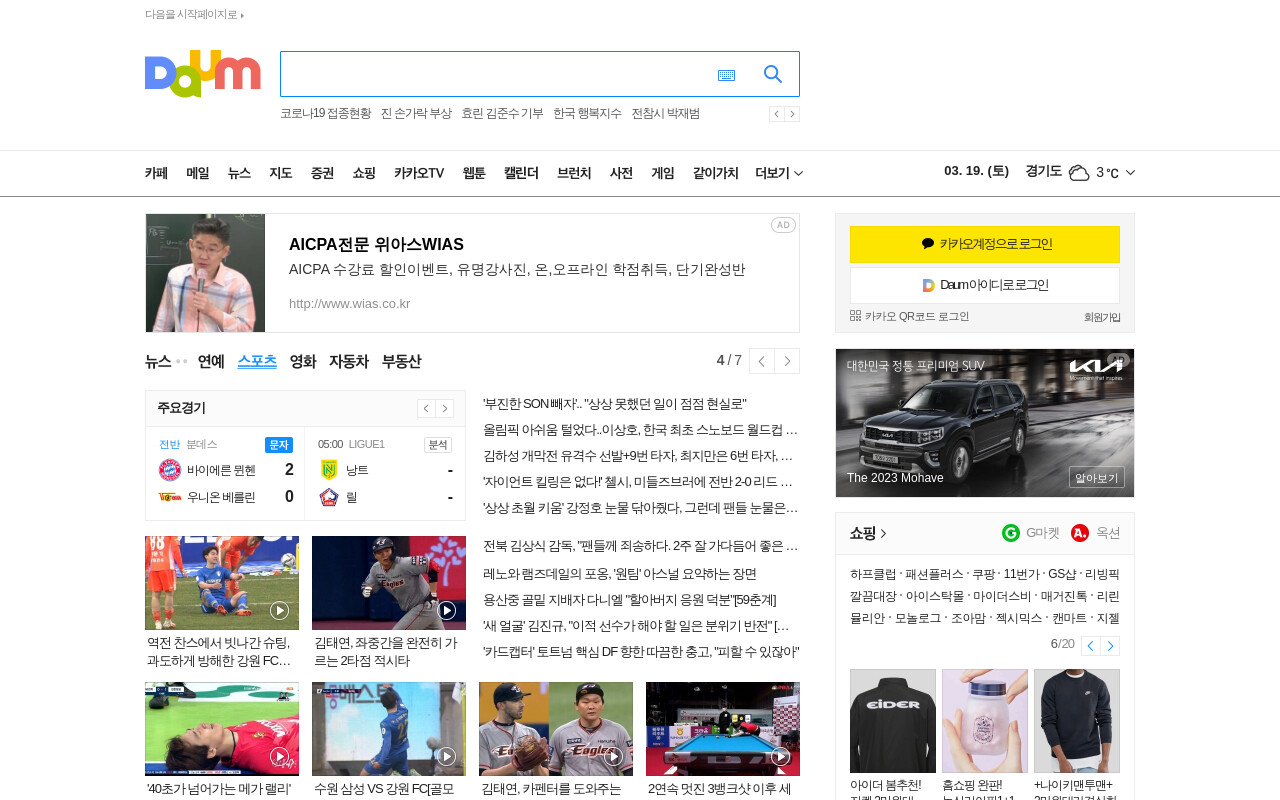Open the 사전 menu item
The height and width of the screenshot is (800, 1280).
pyautogui.click(x=621, y=173)
